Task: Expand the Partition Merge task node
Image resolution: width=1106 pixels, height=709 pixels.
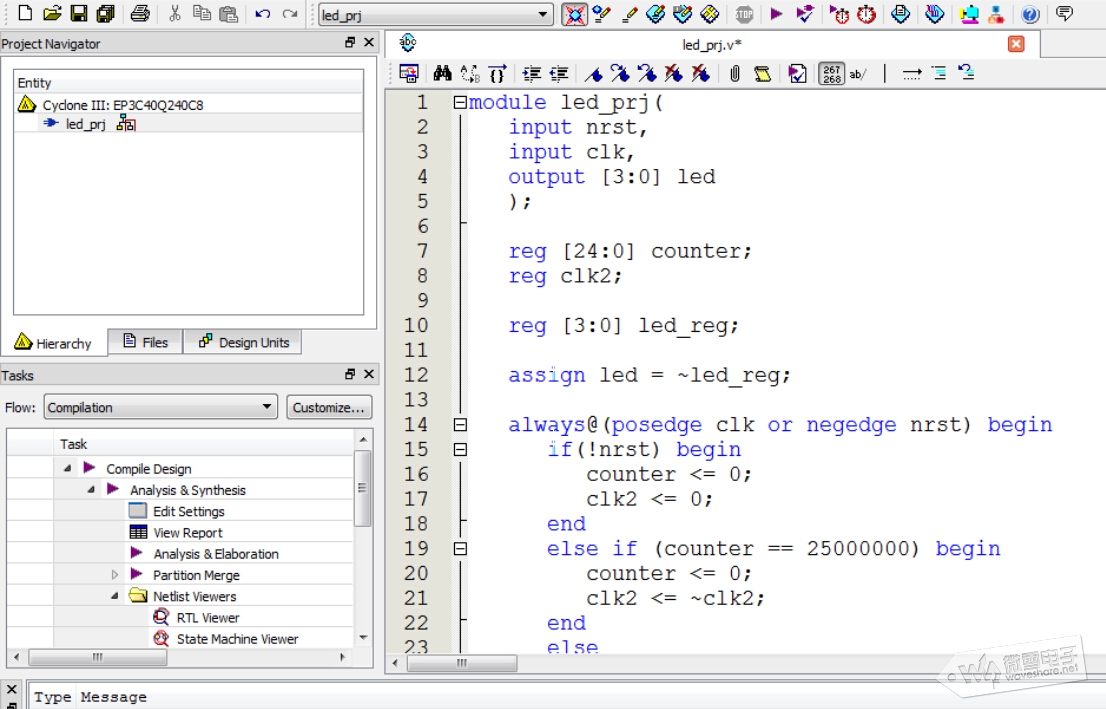Action: (x=114, y=575)
